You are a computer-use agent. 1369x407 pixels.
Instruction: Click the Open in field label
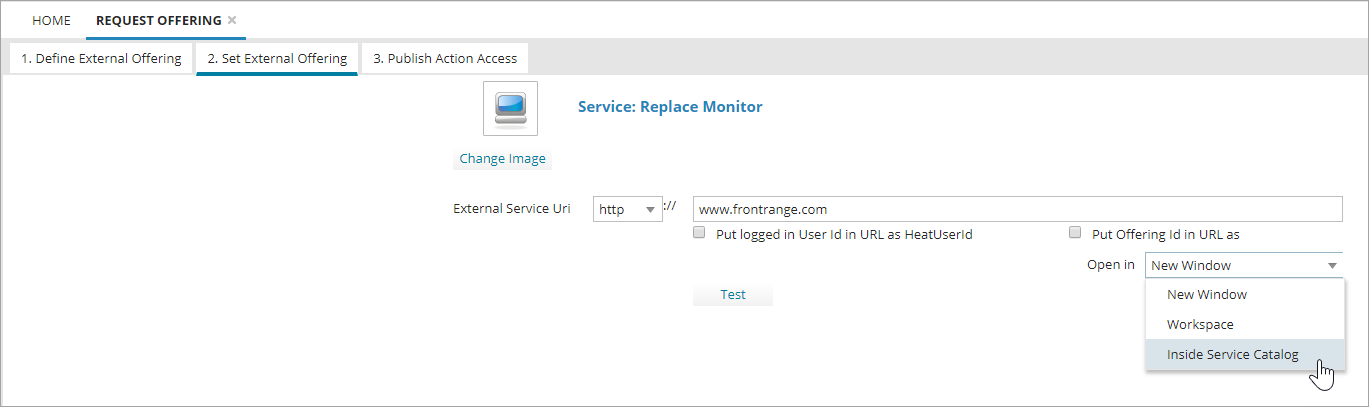pyautogui.click(x=1110, y=265)
